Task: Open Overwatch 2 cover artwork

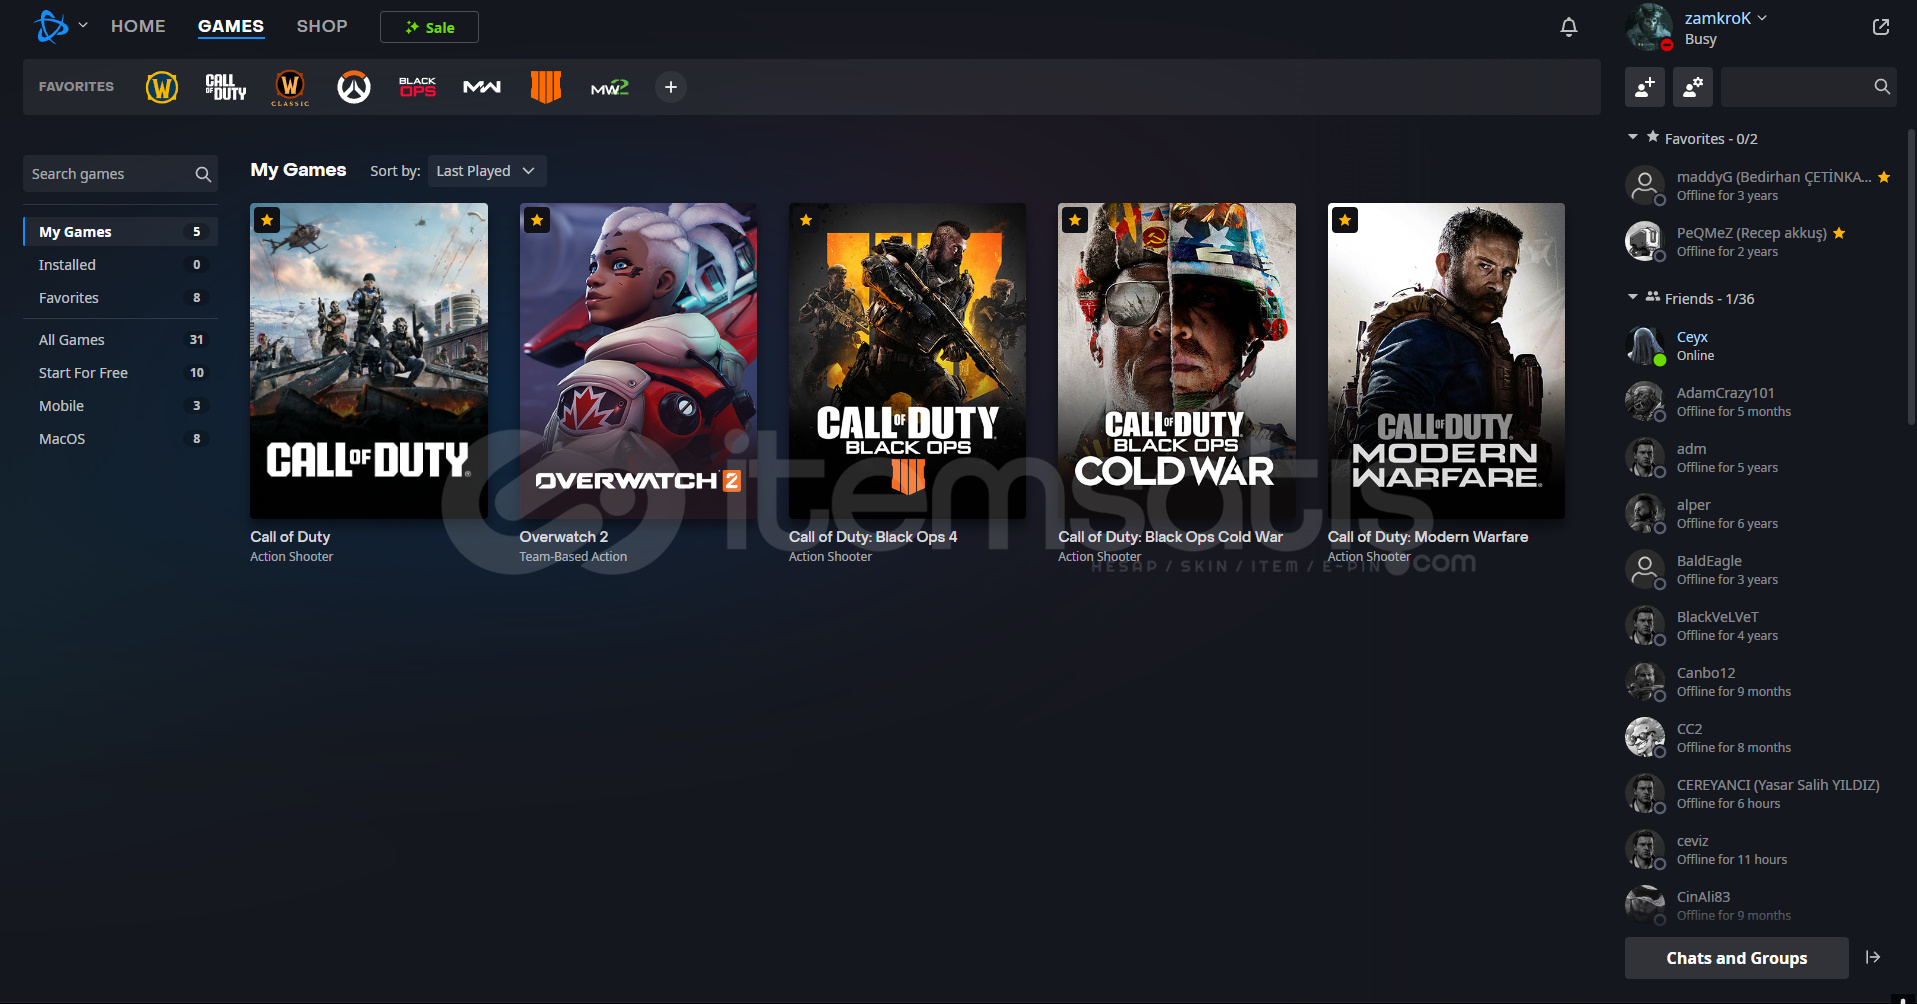Action: [x=638, y=361]
